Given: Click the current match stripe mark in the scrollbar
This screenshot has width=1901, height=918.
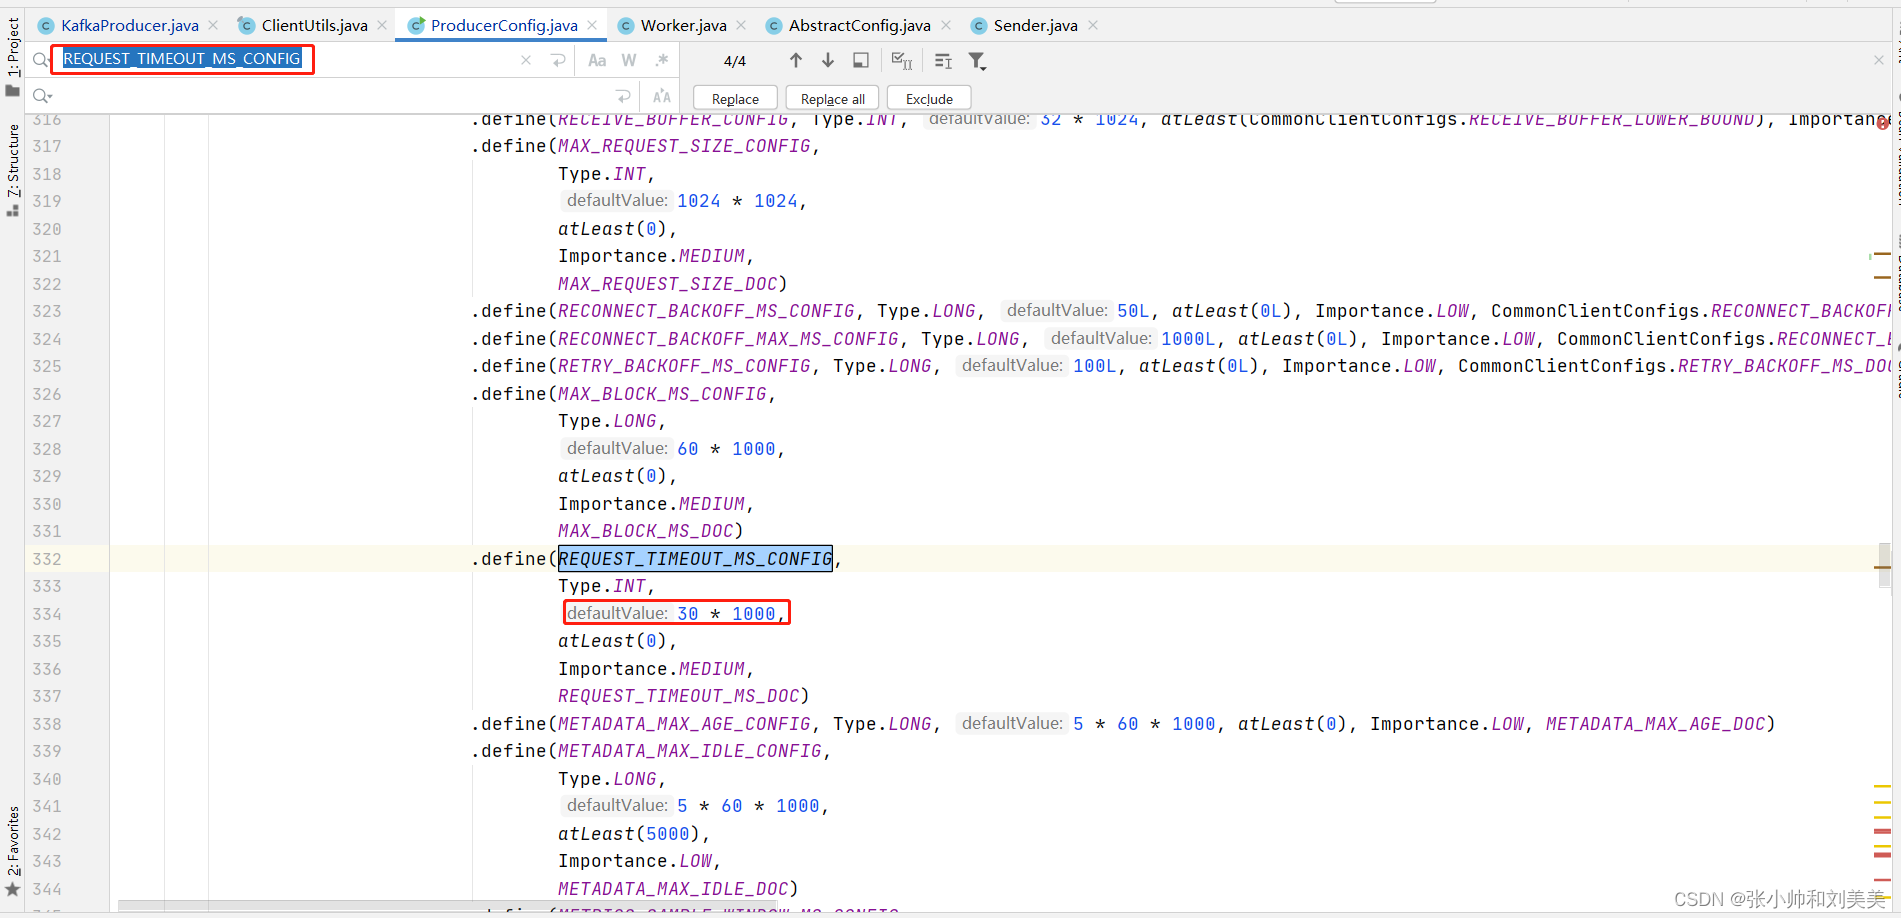Looking at the screenshot, I should (x=1883, y=566).
